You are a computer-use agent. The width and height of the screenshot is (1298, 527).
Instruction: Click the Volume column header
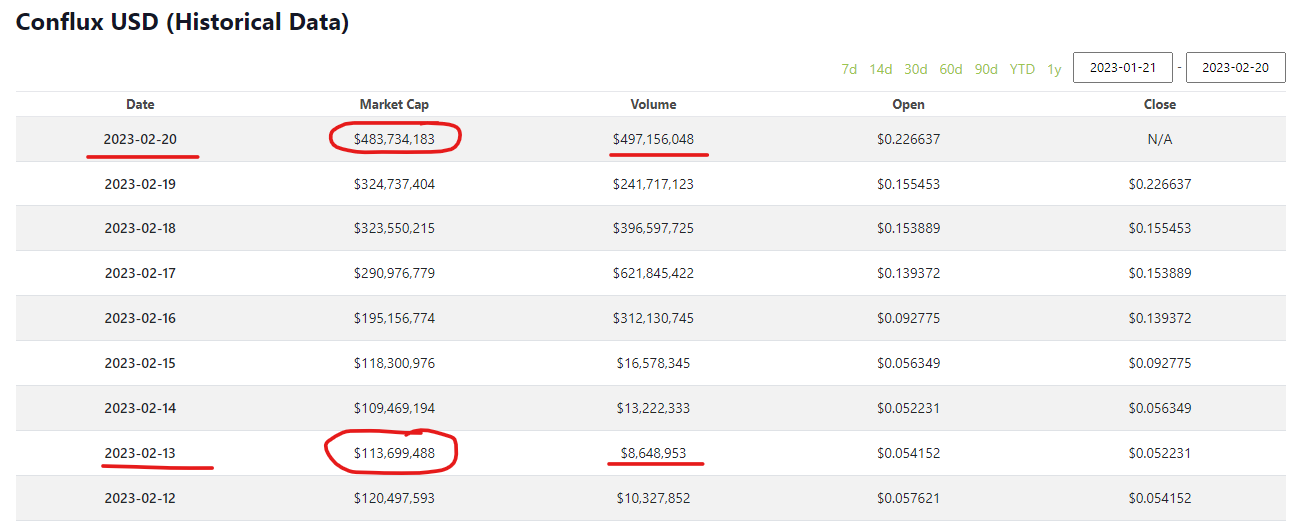point(653,104)
